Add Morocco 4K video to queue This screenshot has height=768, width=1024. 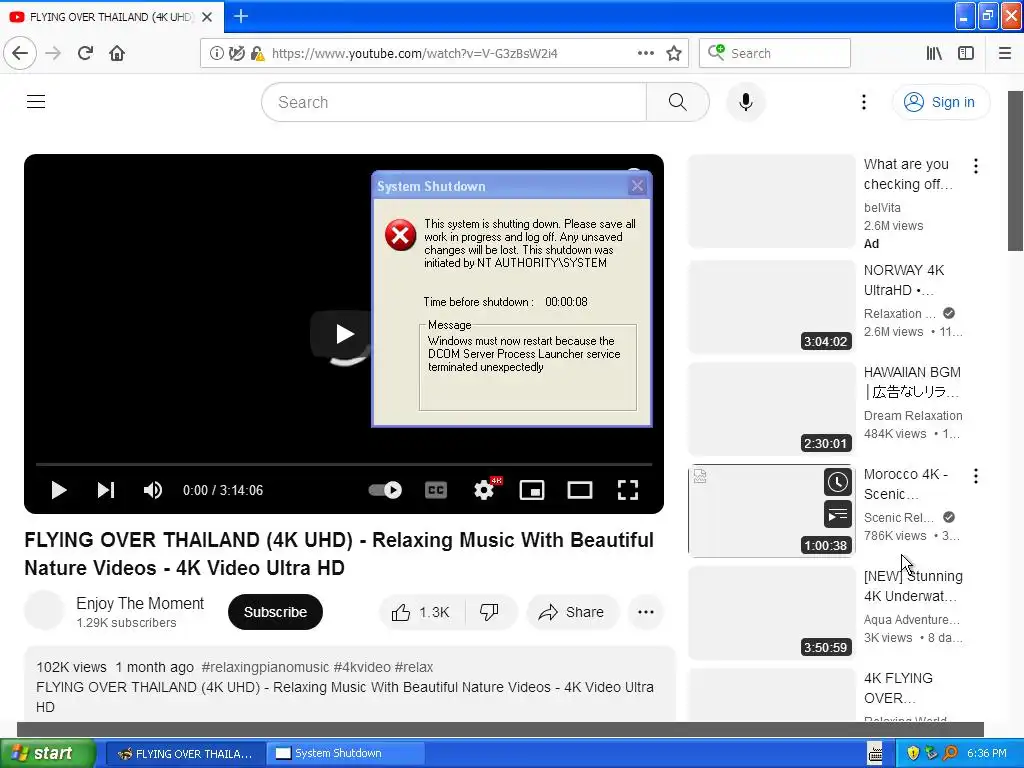pyautogui.click(x=837, y=515)
